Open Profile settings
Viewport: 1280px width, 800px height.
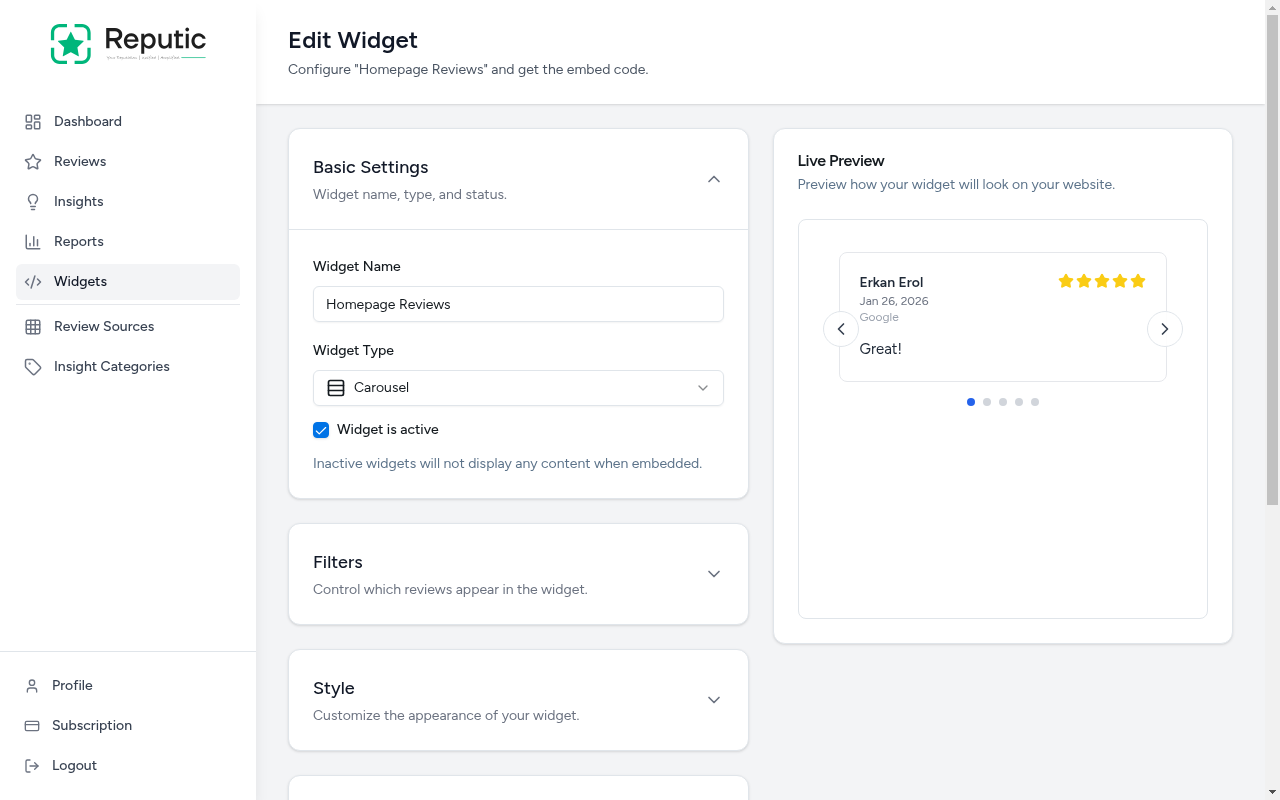click(x=72, y=685)
